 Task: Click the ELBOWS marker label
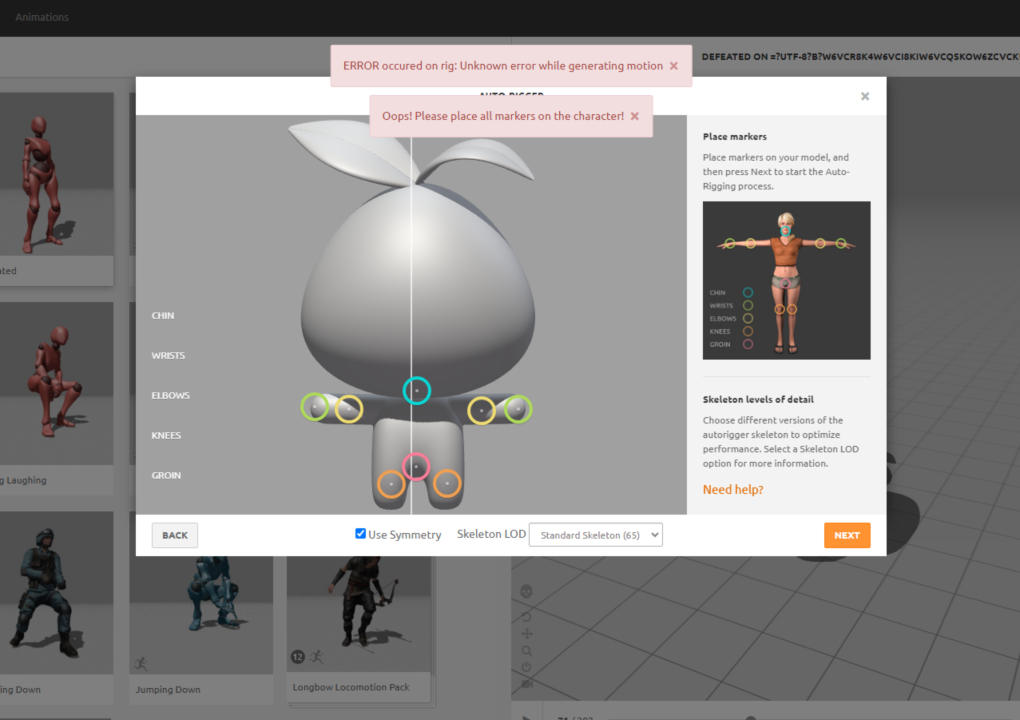click(170, 395)
